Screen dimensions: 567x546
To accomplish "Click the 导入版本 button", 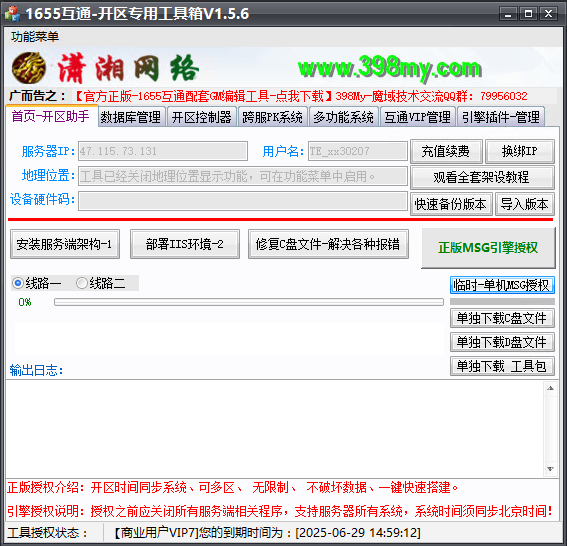I will [x=524, y=204].
